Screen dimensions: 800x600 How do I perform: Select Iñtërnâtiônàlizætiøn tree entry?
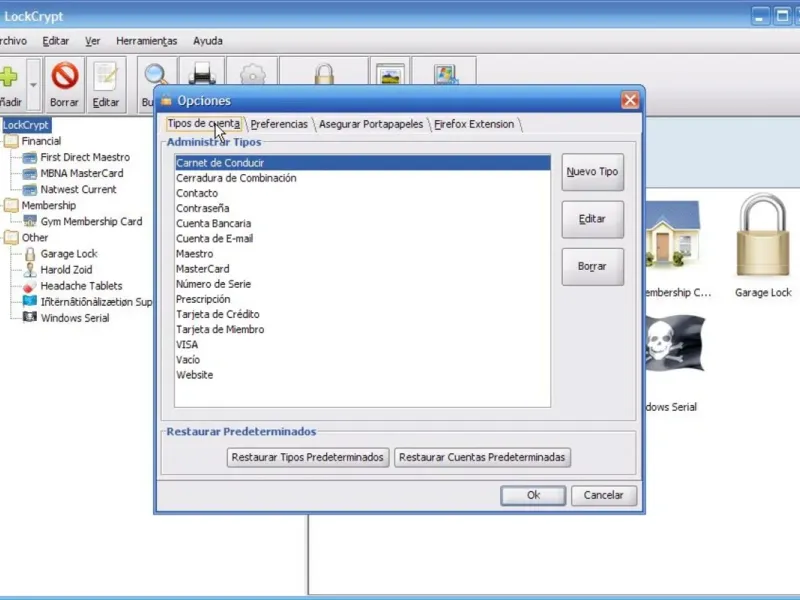pos(96,302)
